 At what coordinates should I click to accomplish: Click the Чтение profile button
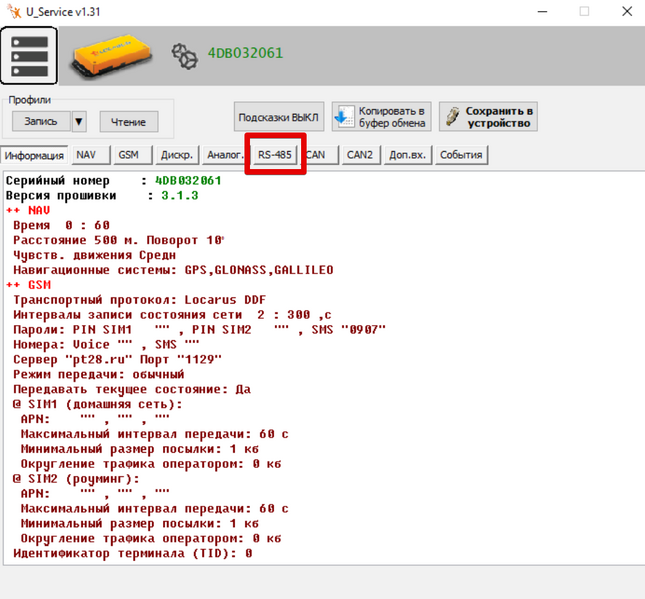click(129, 122)
